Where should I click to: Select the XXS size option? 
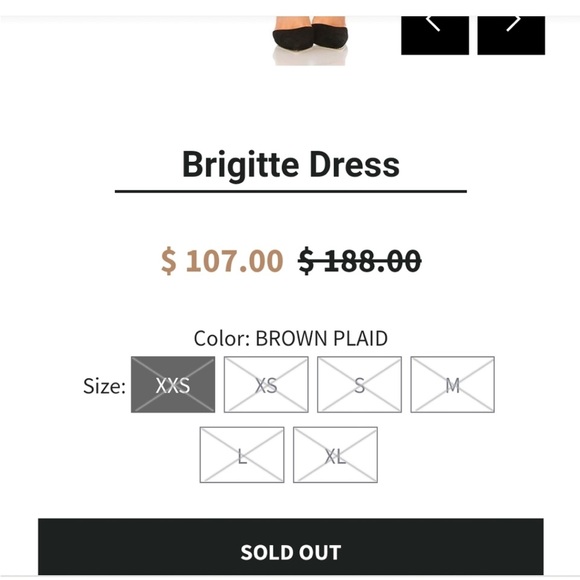173,384
